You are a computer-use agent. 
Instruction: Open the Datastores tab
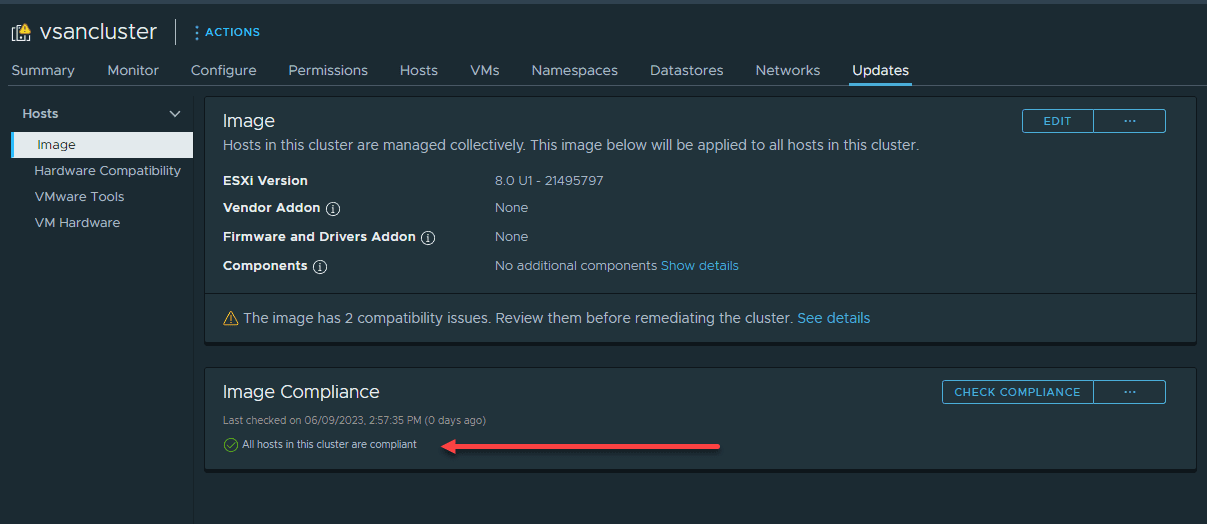[x=686, y=70]
